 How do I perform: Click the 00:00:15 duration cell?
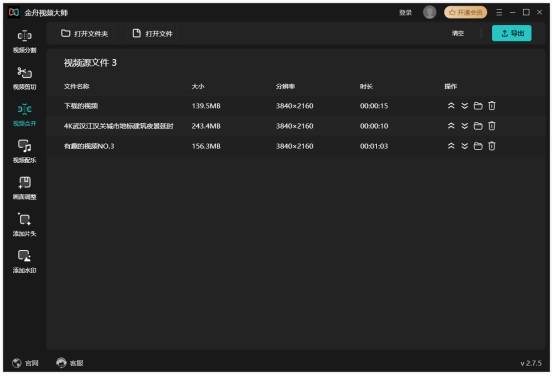(374, 106)
